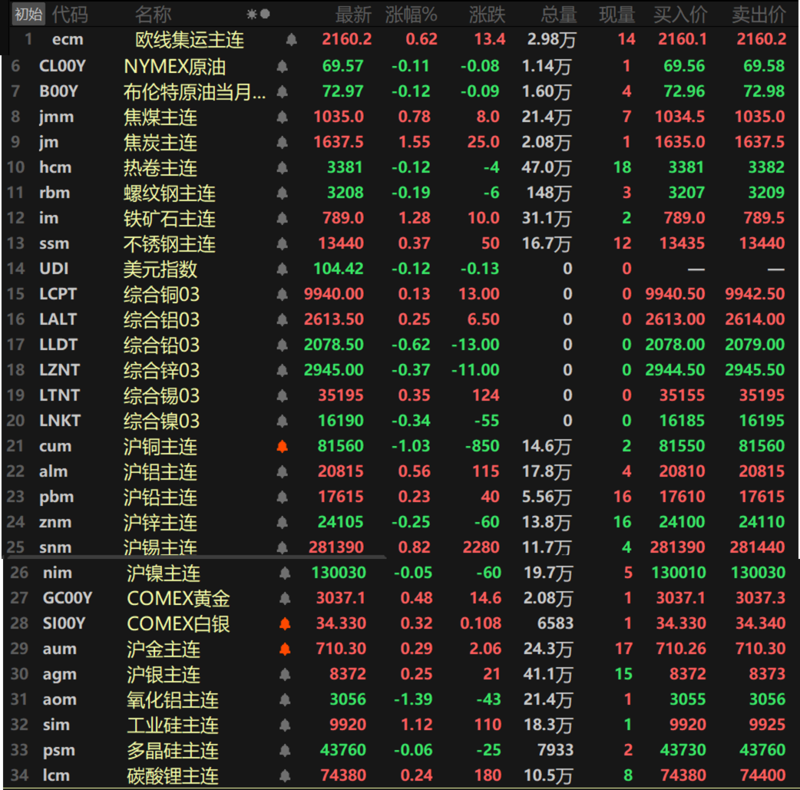Click the sun/dot marker column header icon
The width and height of the screenshot is (800, 790).
pos(258,14)
